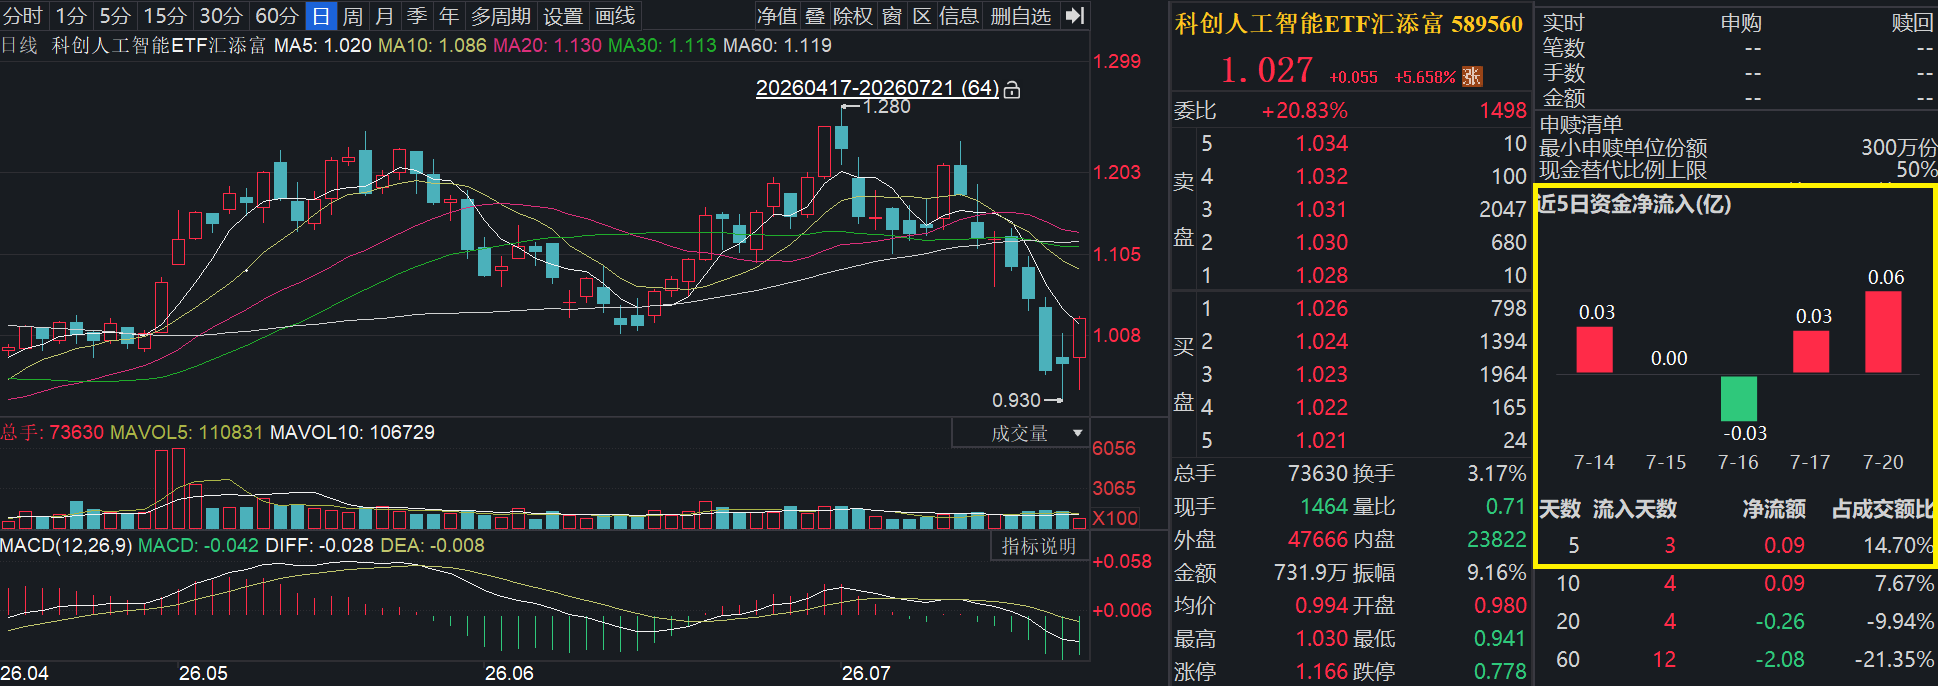Select the 60-day net flow row
The height and width of the screenshot is (686, 1938).
(x=1735, y=659)
